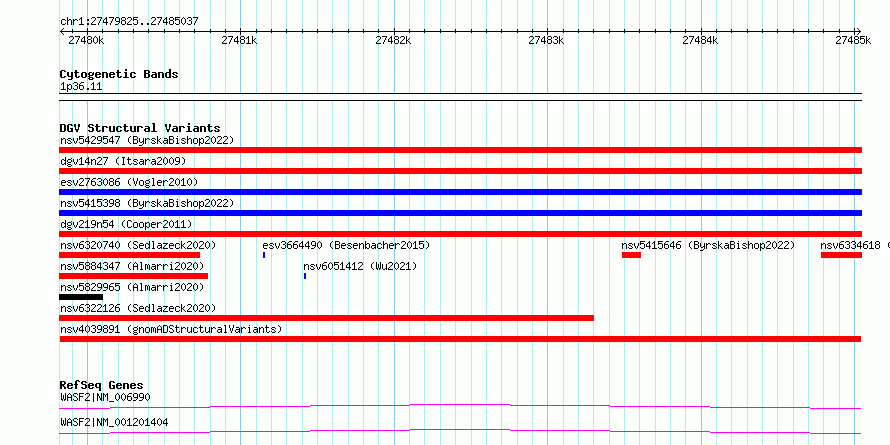Click the chr1:27479825..27485037 coordinate label

129,22
